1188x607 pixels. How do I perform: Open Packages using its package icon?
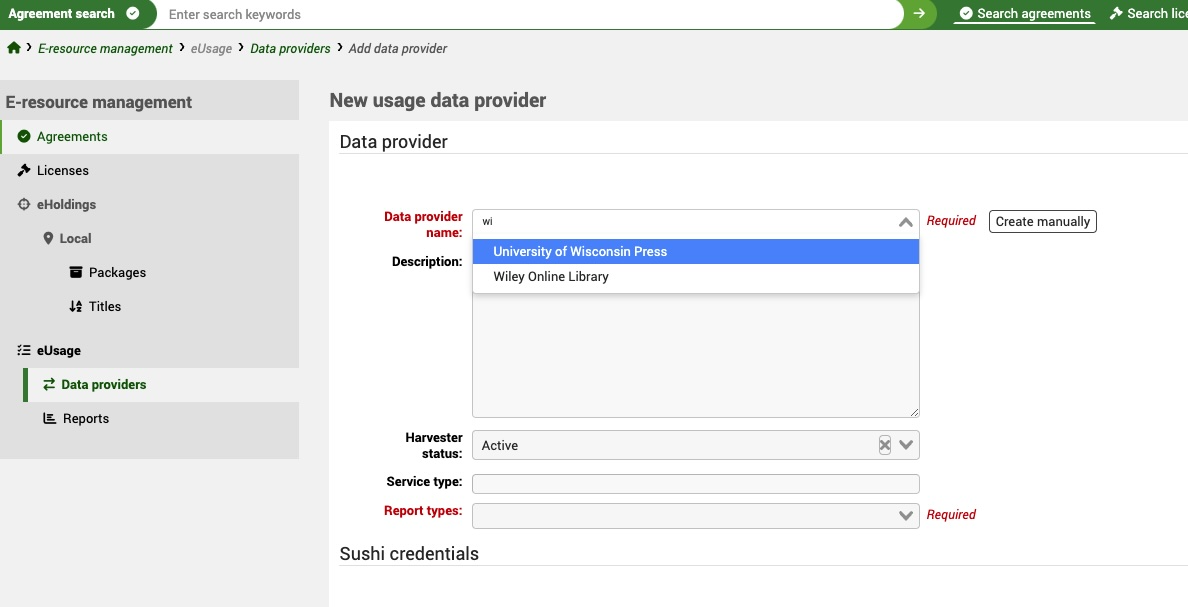pos(75,272)
